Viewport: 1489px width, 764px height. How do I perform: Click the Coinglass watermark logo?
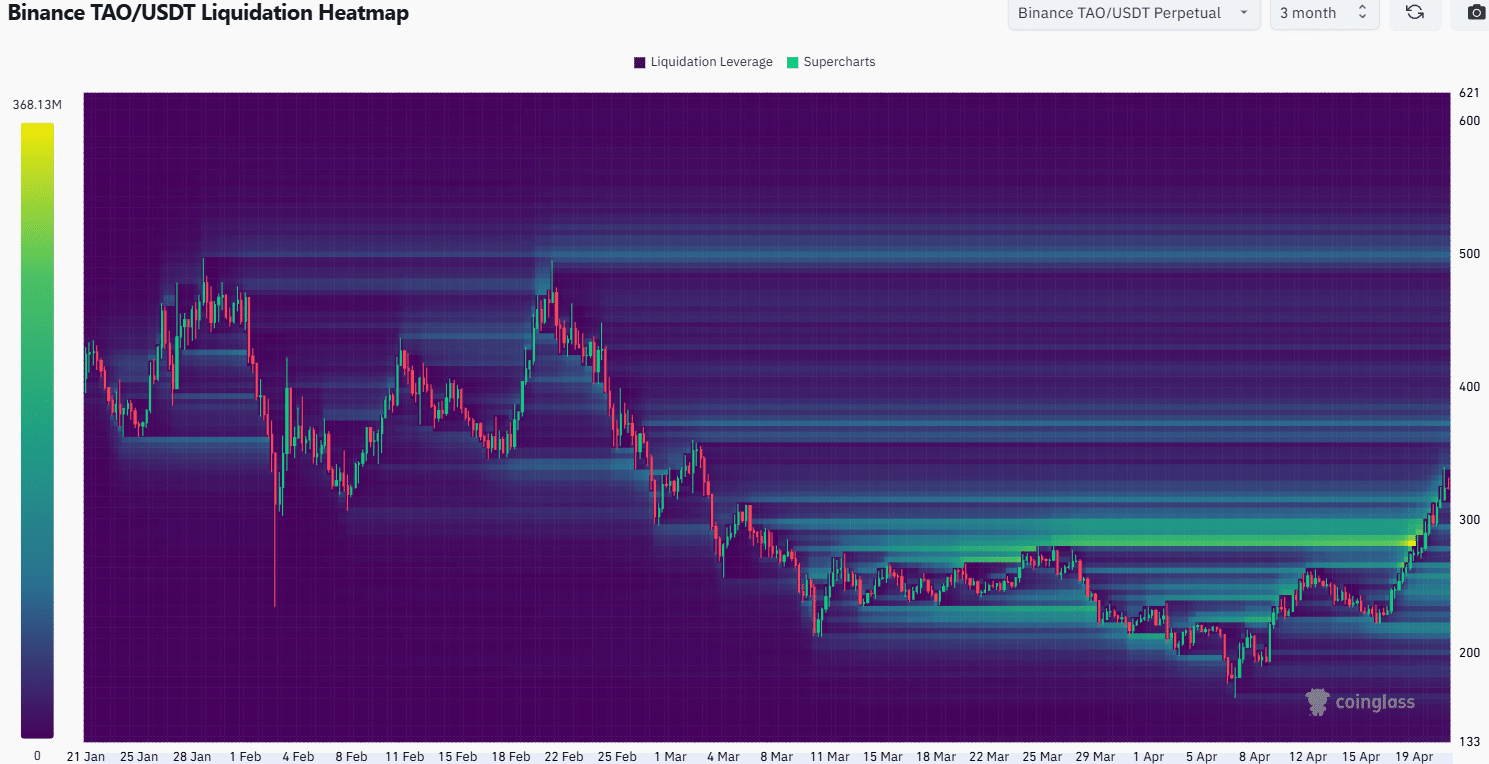pyautogui.click(x=1360, y=701)
